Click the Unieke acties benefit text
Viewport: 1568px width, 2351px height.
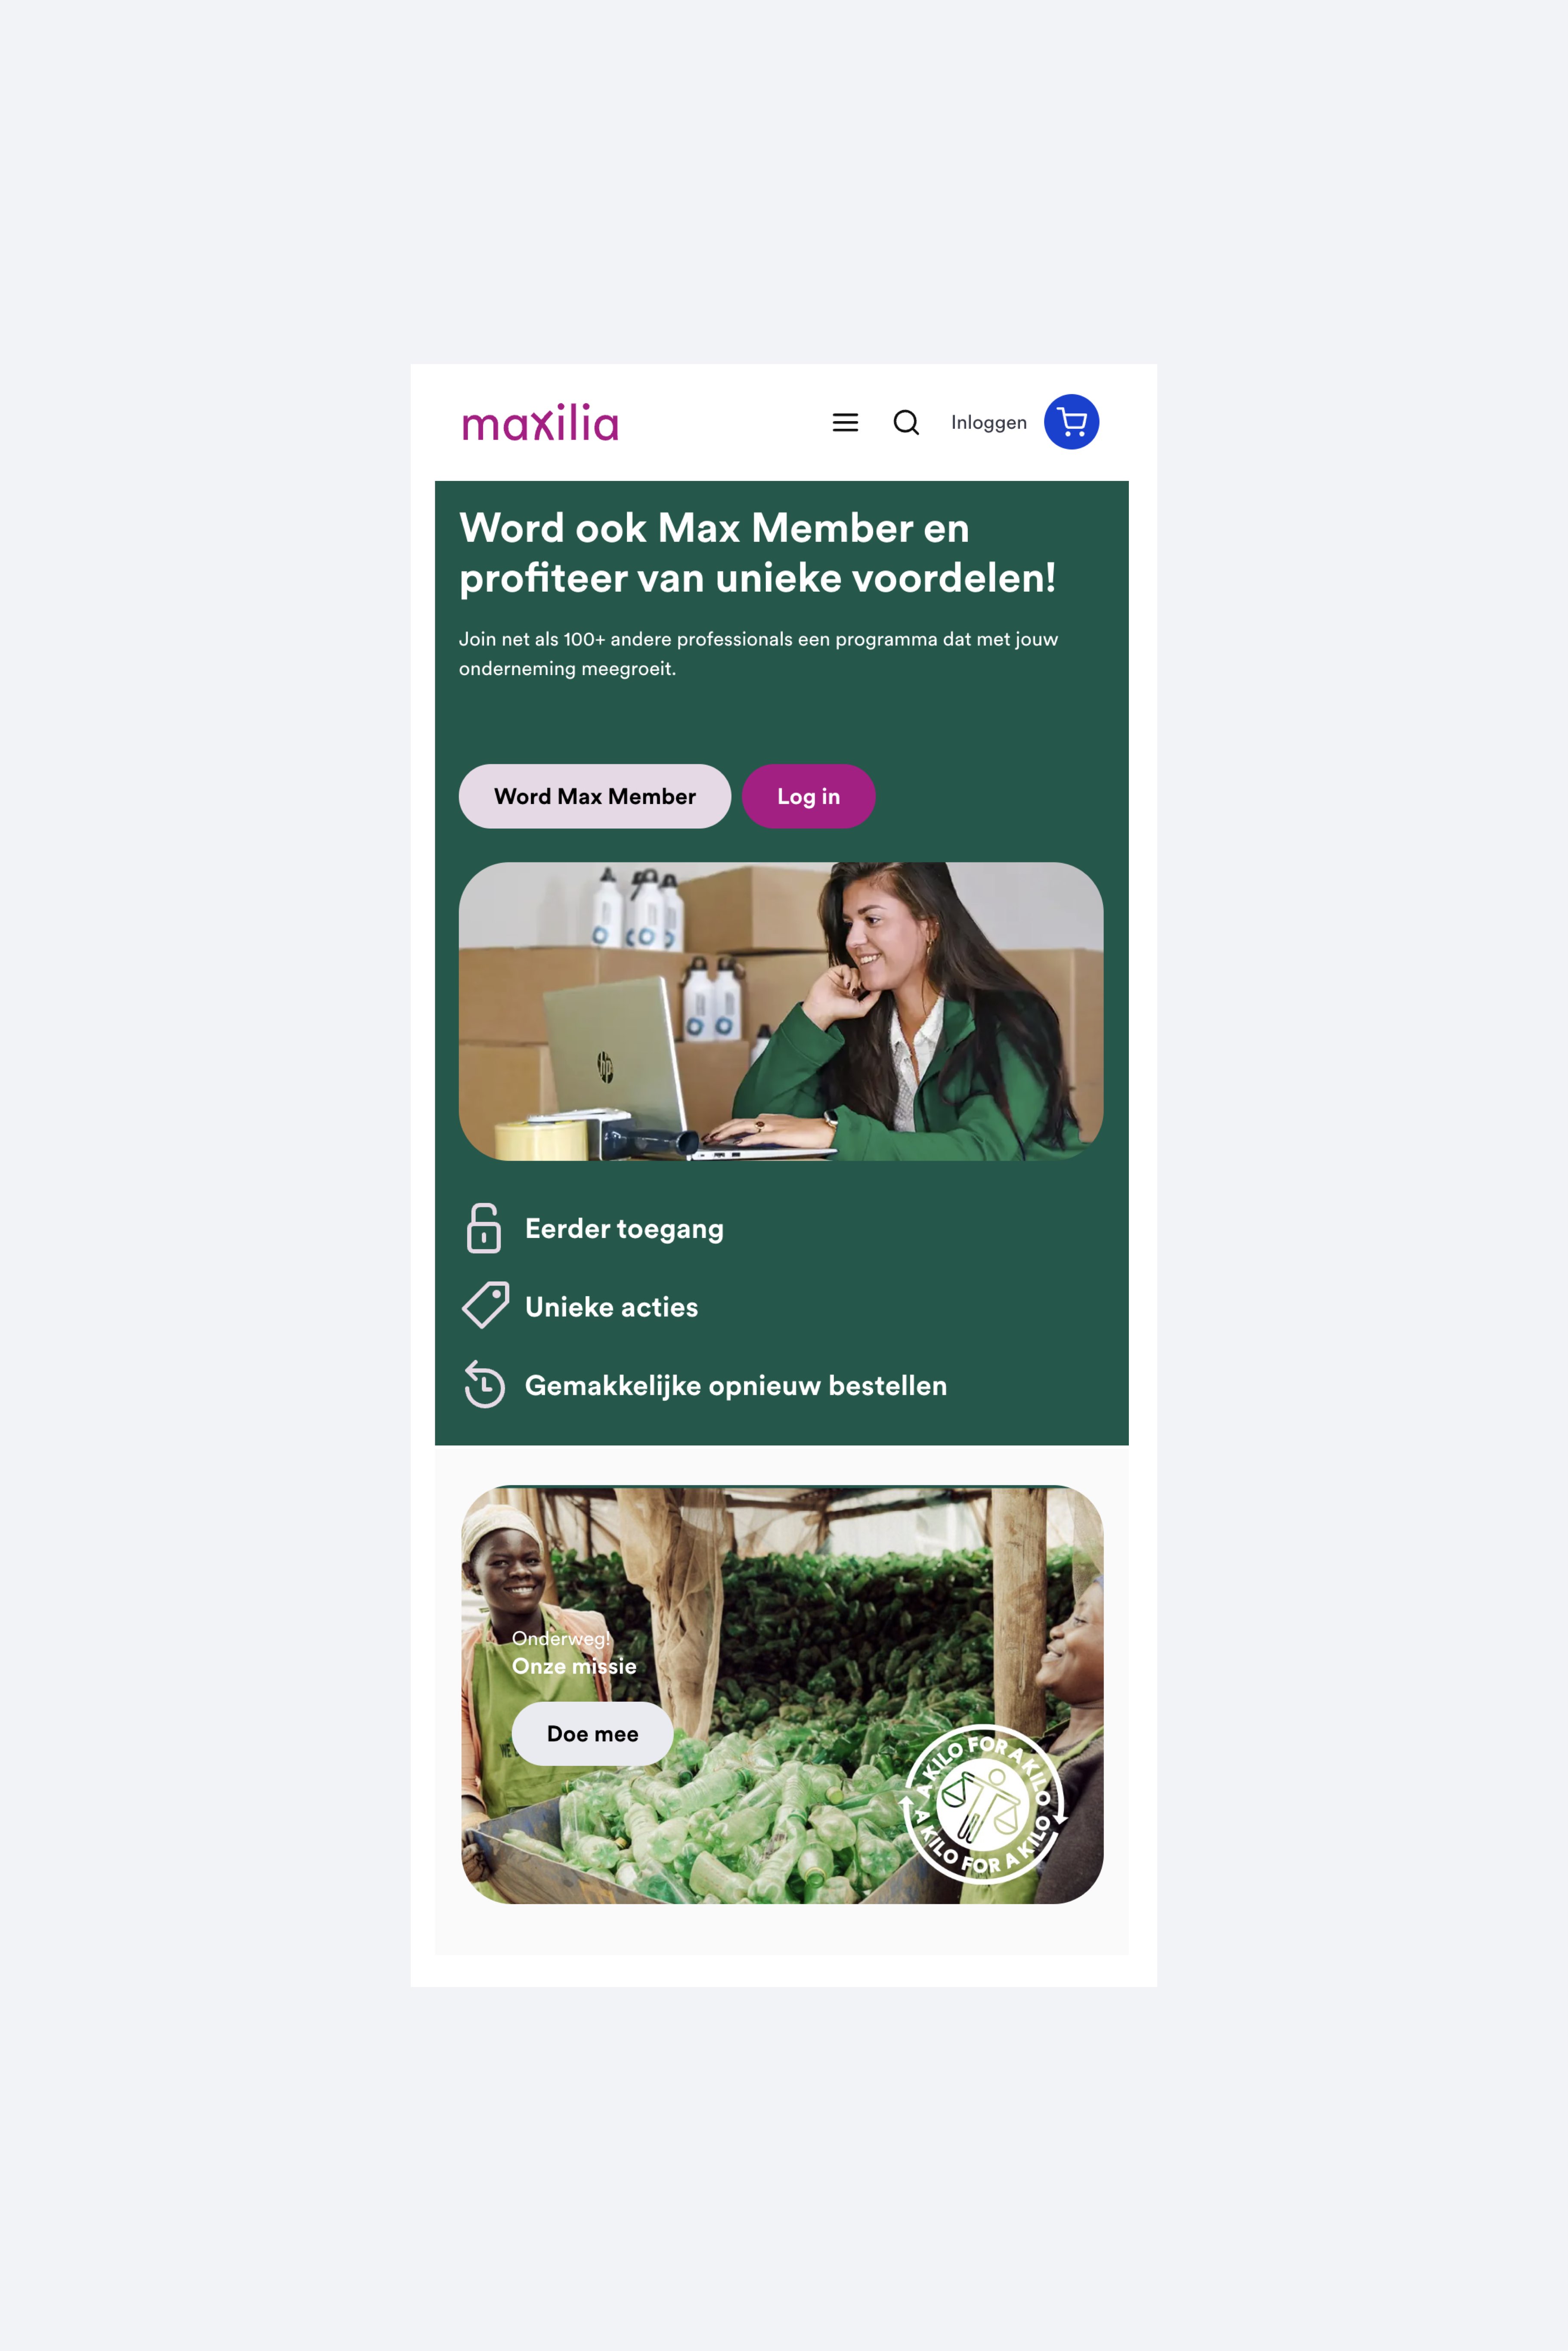click(x=611, y=1306)
